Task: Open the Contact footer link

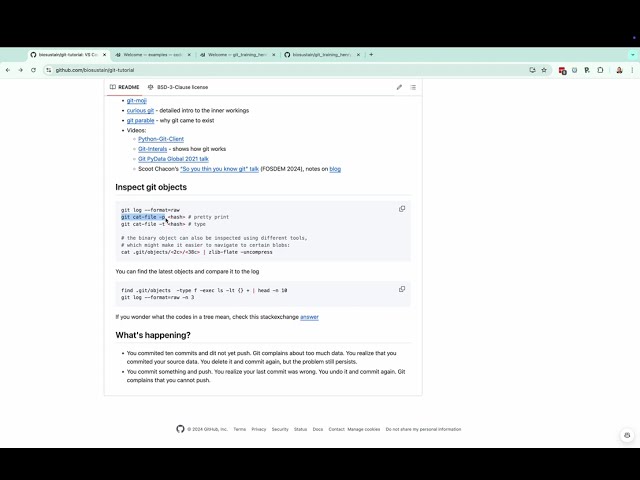Action: 336,429
